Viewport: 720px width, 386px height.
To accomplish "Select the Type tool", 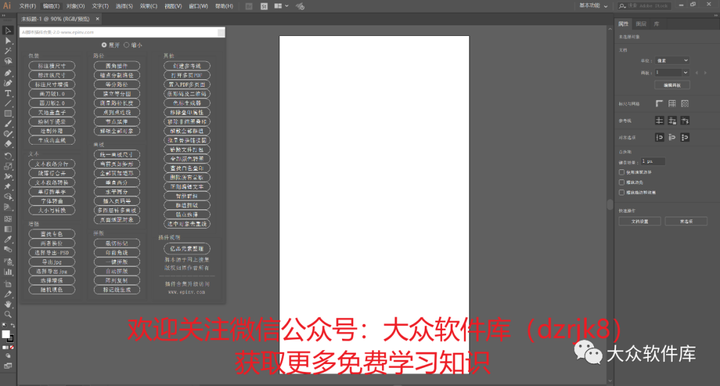I will 8,93.
